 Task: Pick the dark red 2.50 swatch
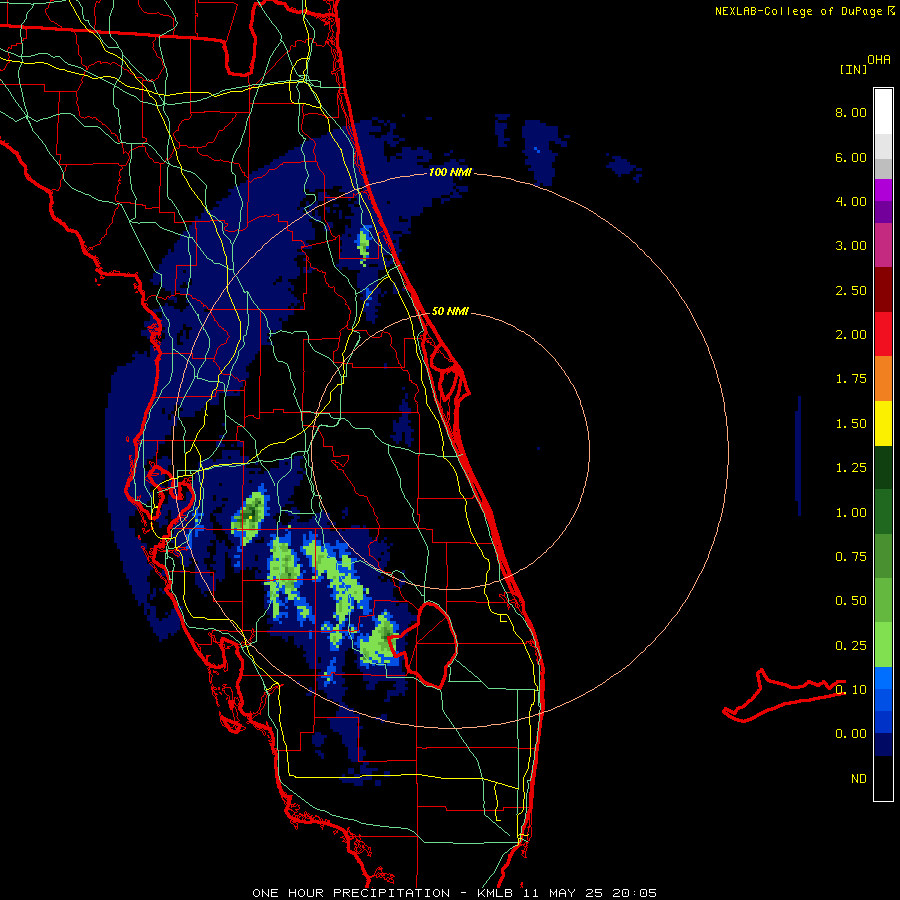coord(883,290)
